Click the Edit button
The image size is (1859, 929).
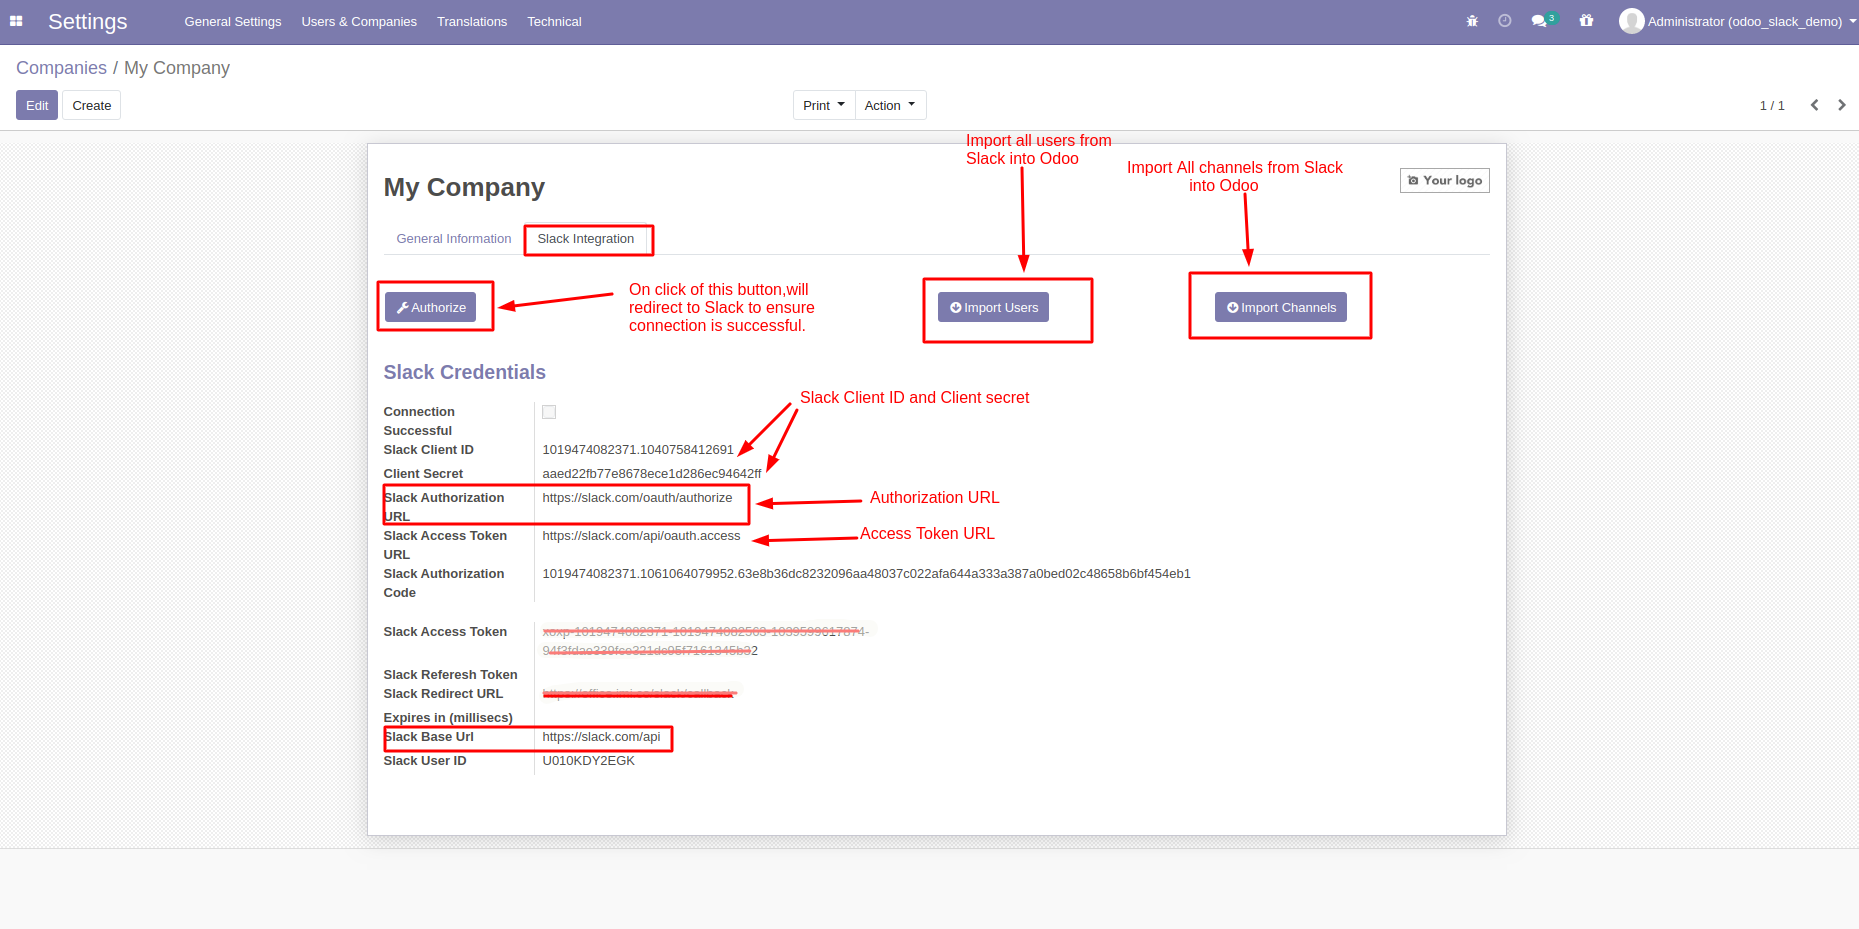[37, 105]
